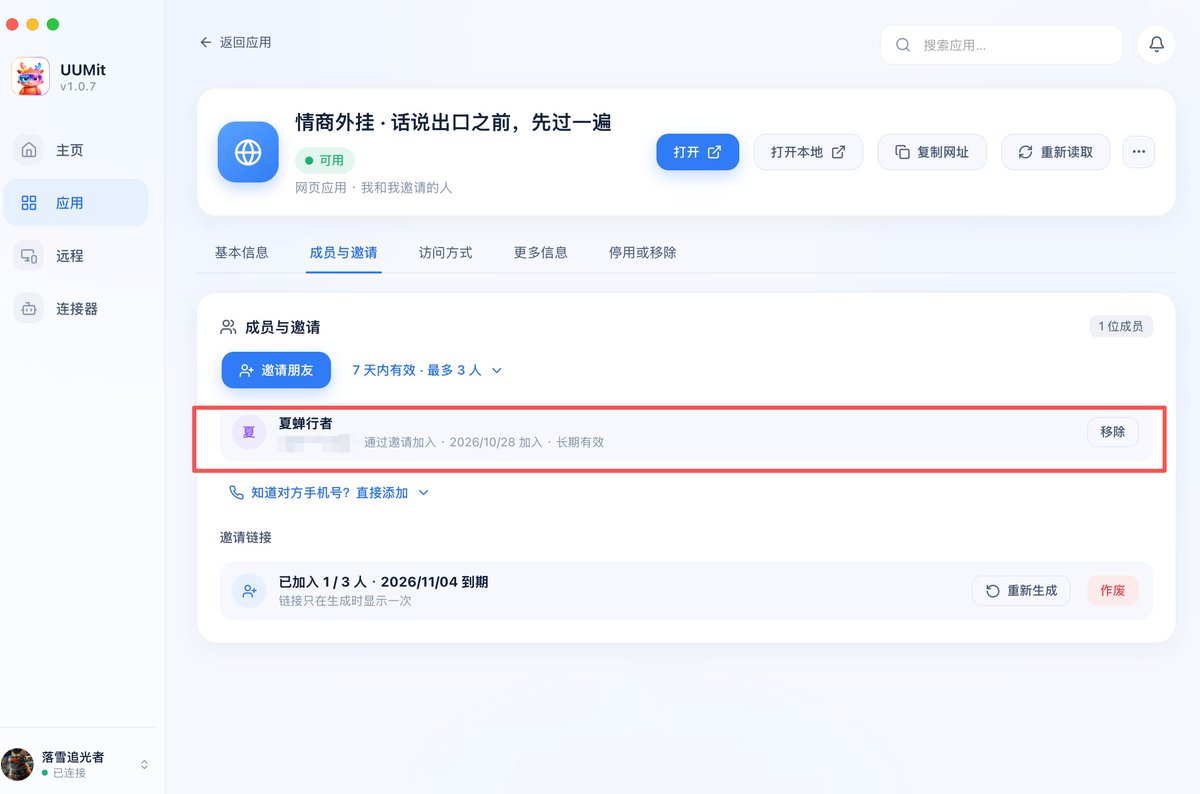Click 链接只在生成时显示一次 note

[345, 601]
